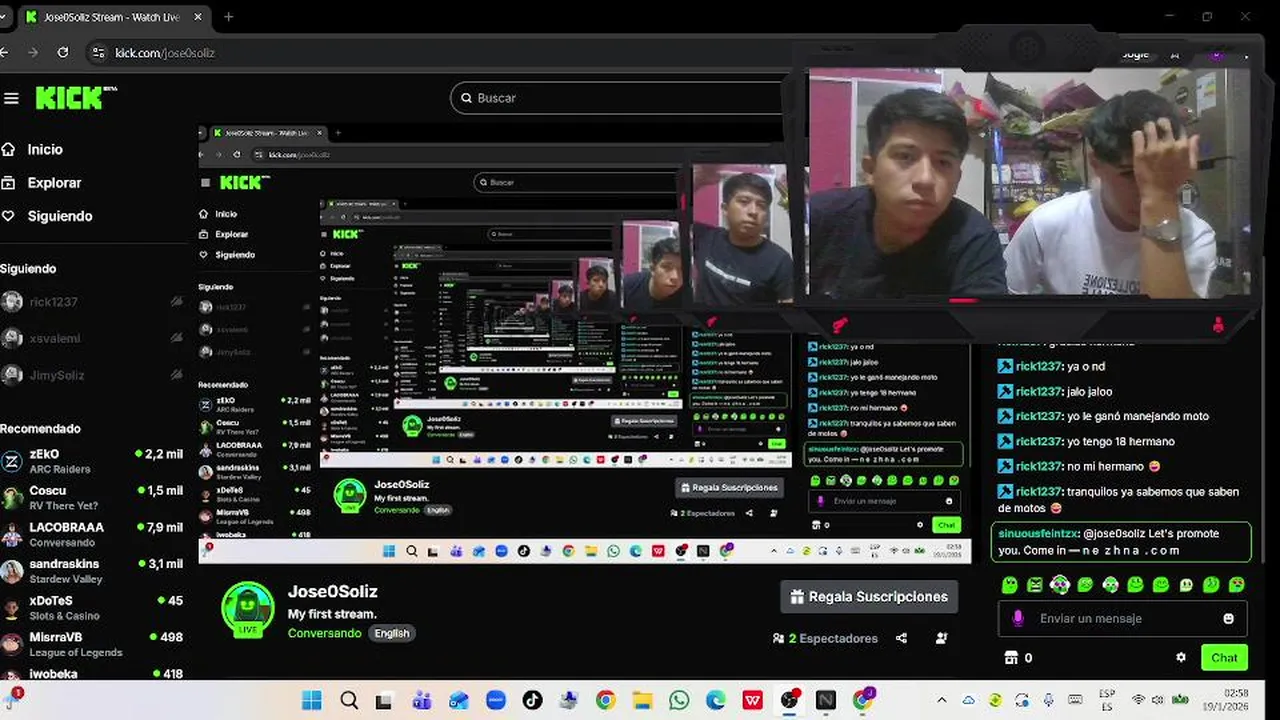Open WhatsApp from the taskbar
This screenshot has height=720, width=1280.
pos(679,700)
